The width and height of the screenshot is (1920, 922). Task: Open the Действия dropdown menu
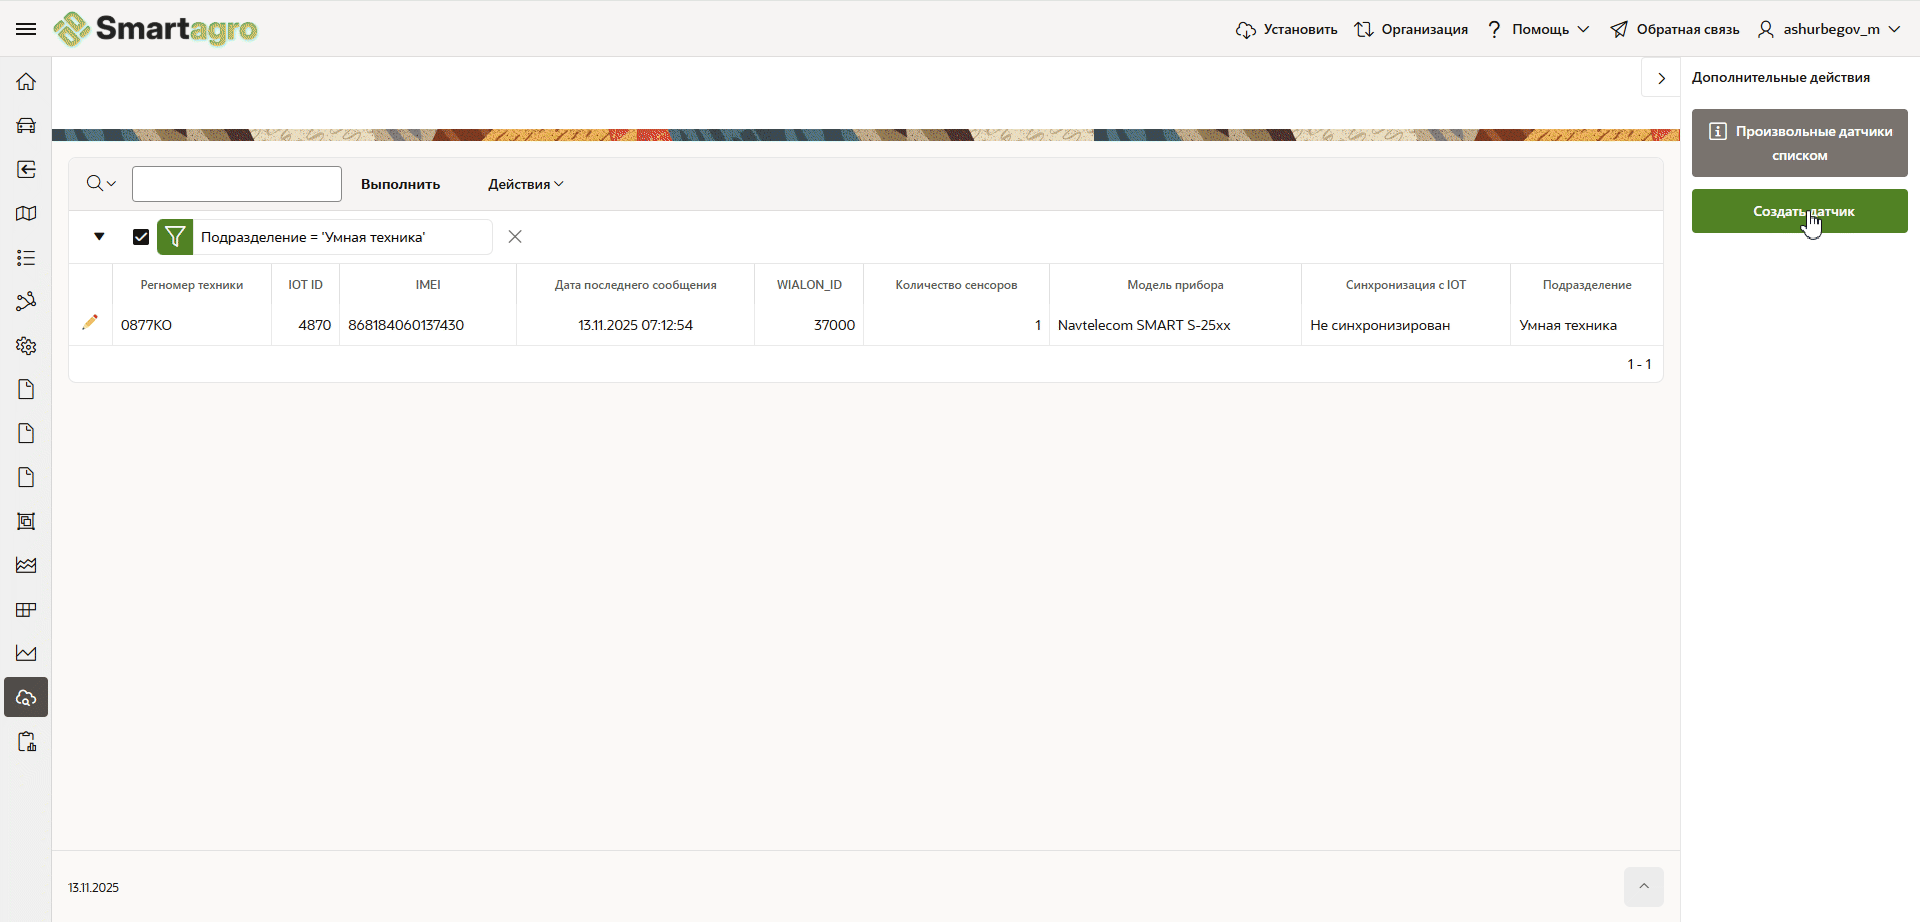[525, 184]
